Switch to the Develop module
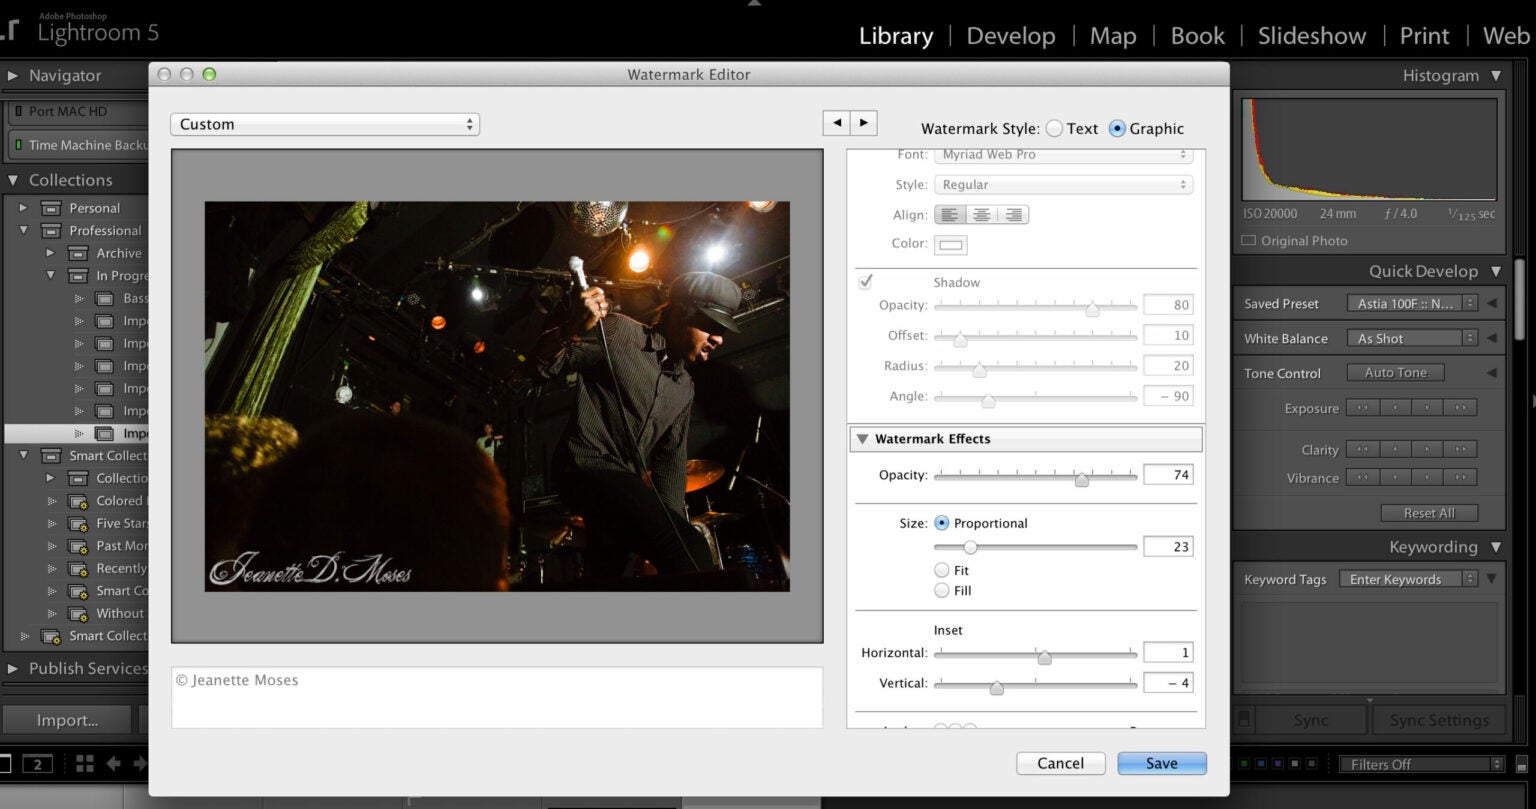1536x809 pixels. tap(1010, 35)
